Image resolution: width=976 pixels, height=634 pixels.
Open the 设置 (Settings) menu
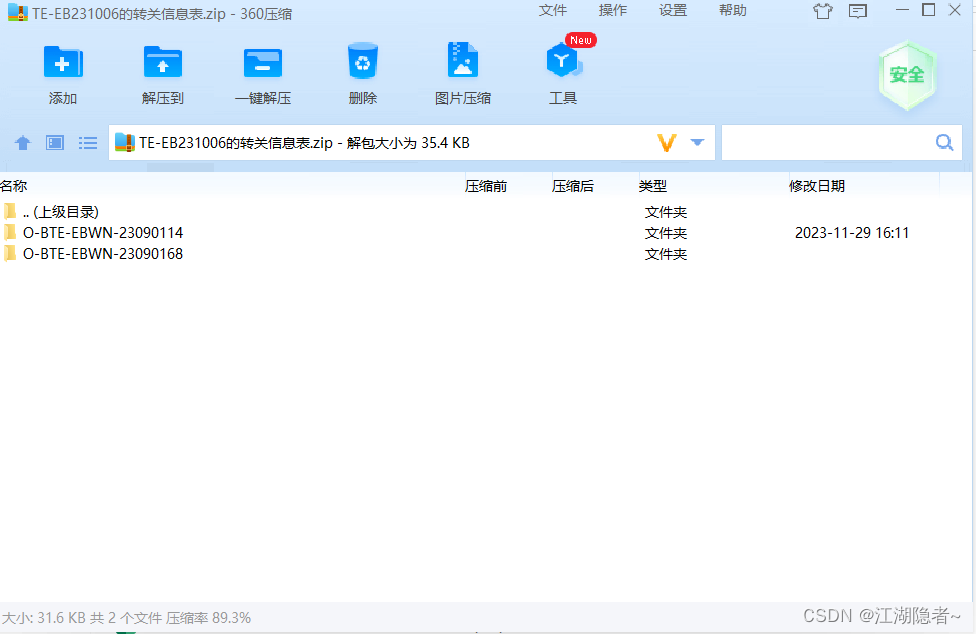tap(673, 11)
